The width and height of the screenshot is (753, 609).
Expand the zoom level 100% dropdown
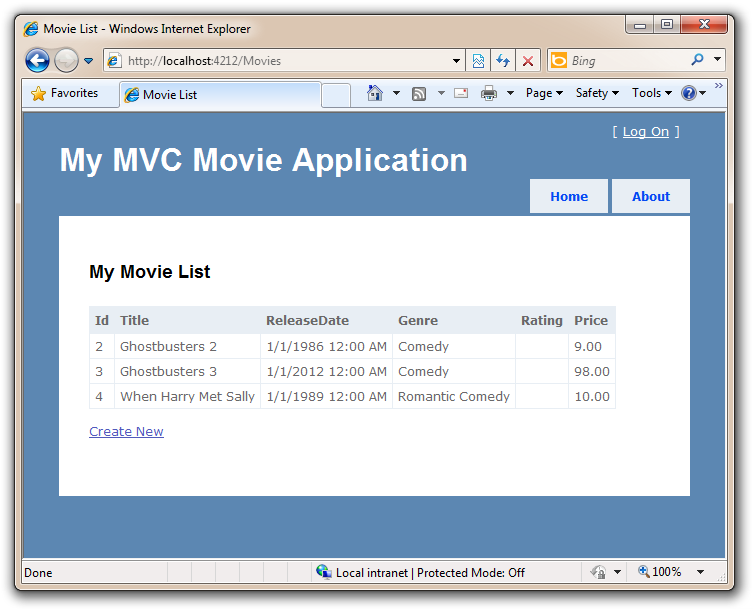pos(700,572)
